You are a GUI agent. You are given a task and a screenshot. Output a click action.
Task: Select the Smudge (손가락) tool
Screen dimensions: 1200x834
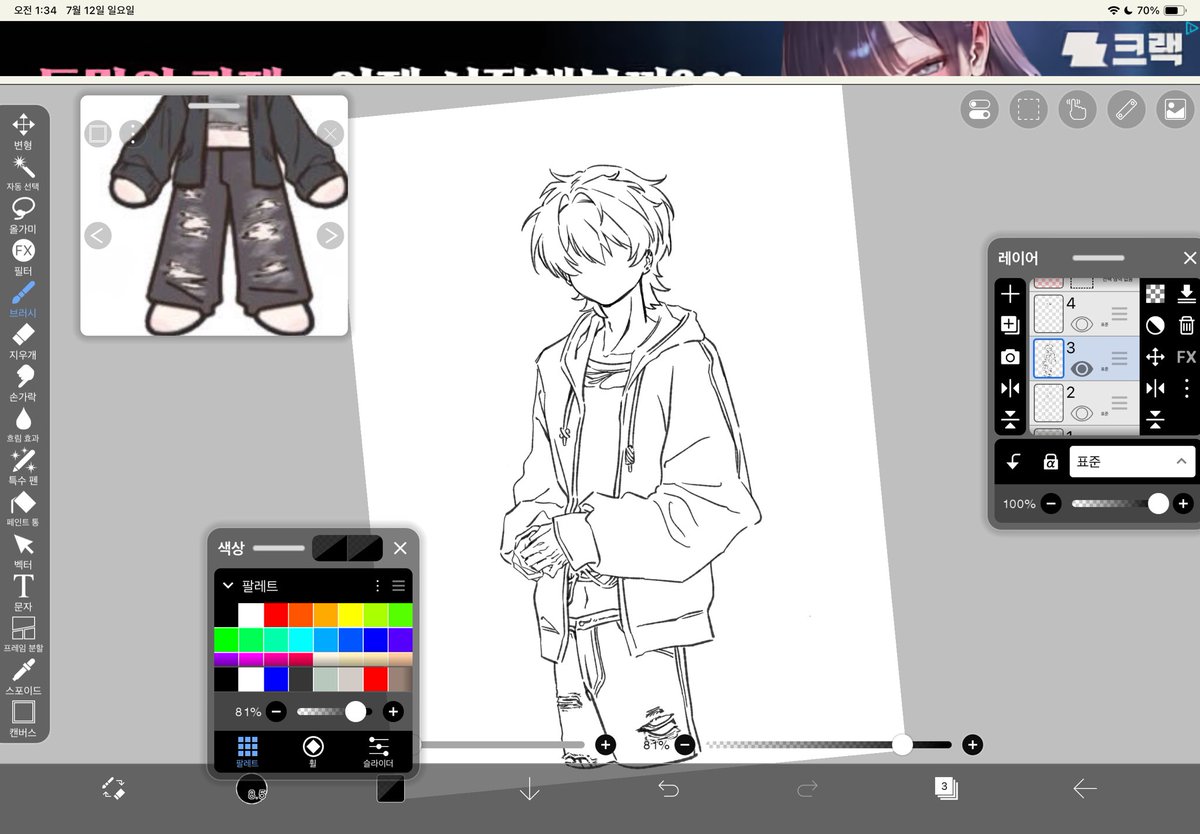pos(23,382)
